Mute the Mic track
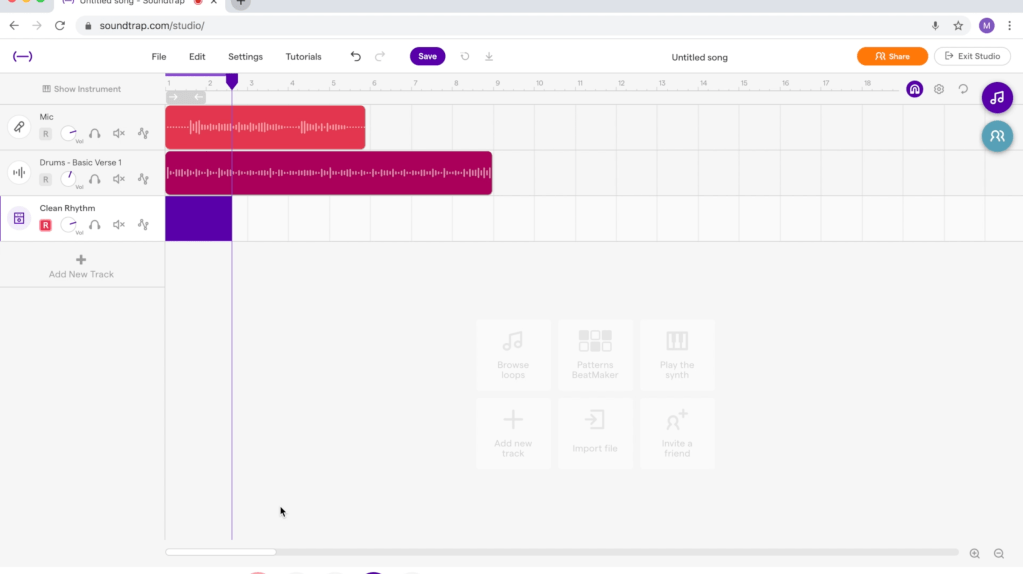This screenshot has height=574, width=1023. [119, 133]
